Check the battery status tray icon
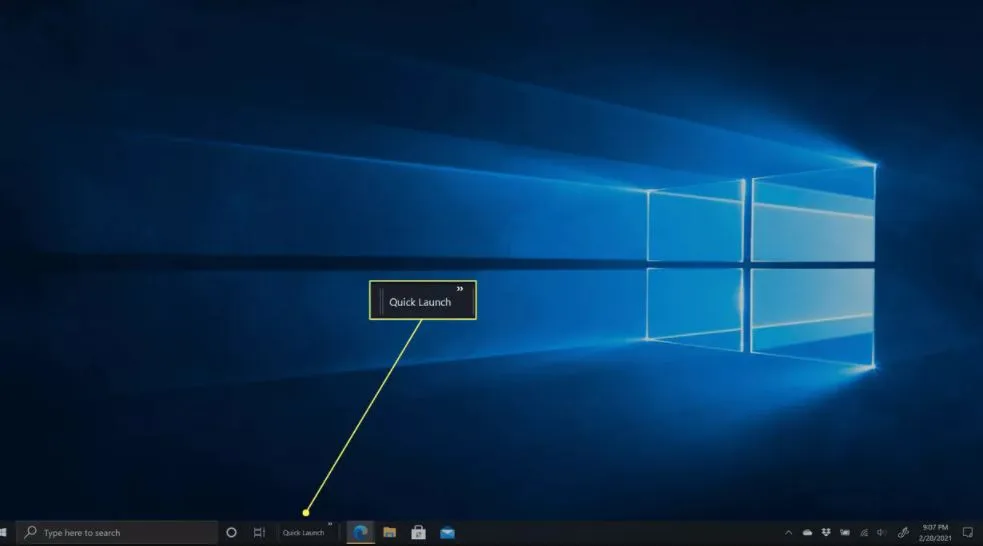The height and width of the screenshot is (546, 983). coord(845,533)
